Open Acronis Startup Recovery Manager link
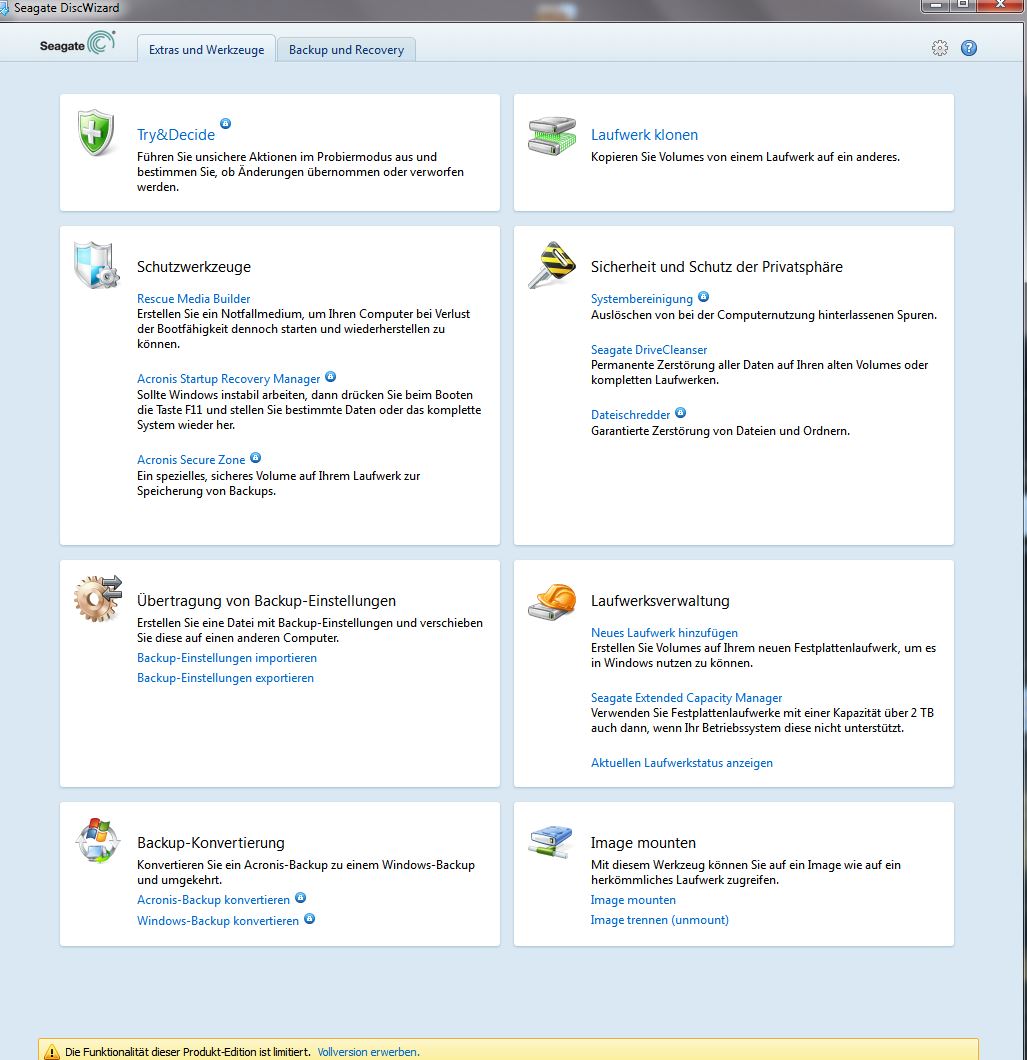 point(229,379)
